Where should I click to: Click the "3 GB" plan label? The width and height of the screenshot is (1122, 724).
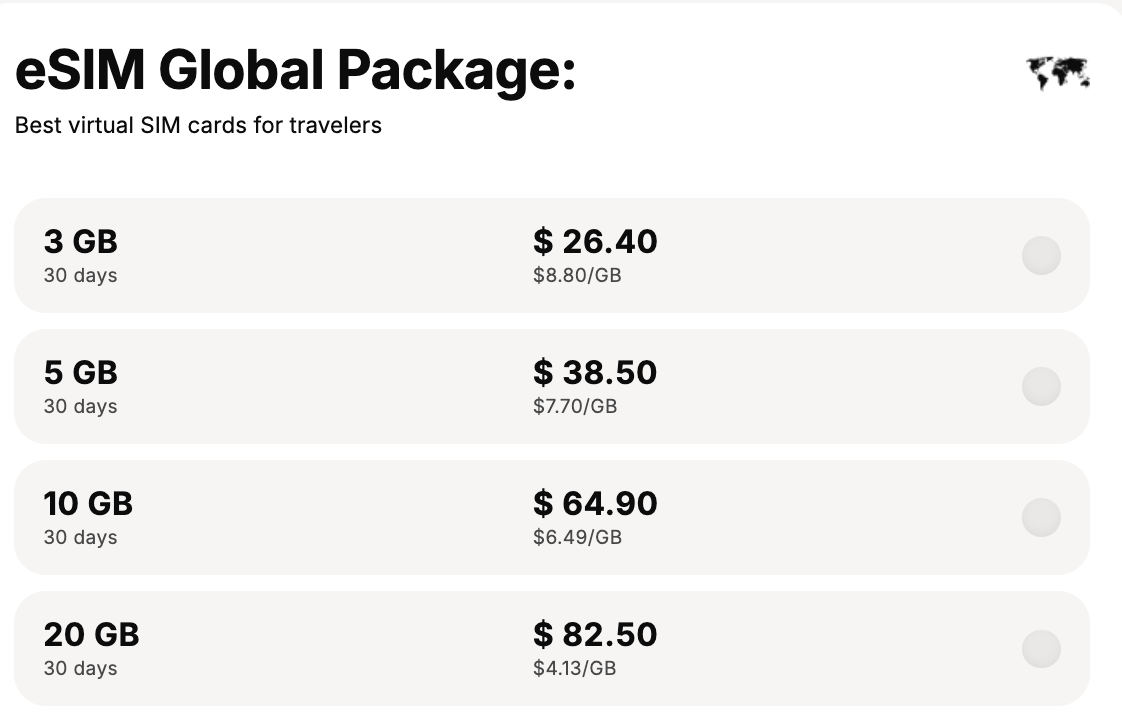[x=81, y=242]
